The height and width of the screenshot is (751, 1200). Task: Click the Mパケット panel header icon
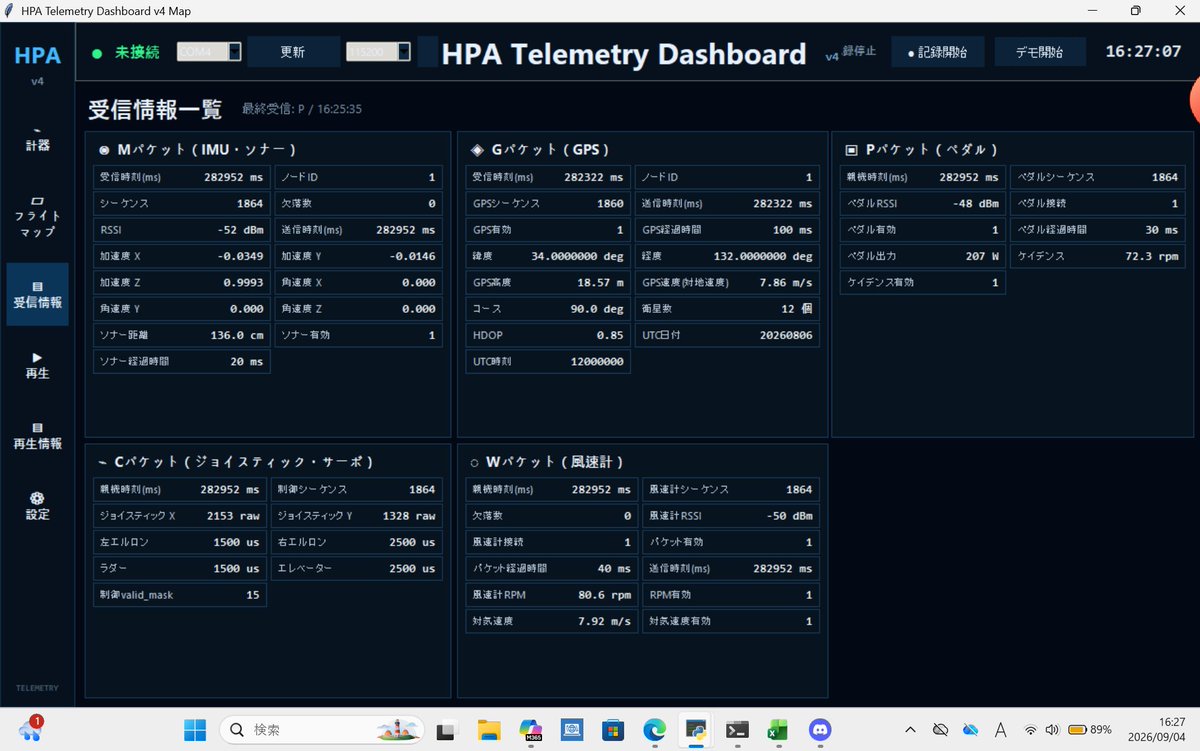tap(105, 150)
